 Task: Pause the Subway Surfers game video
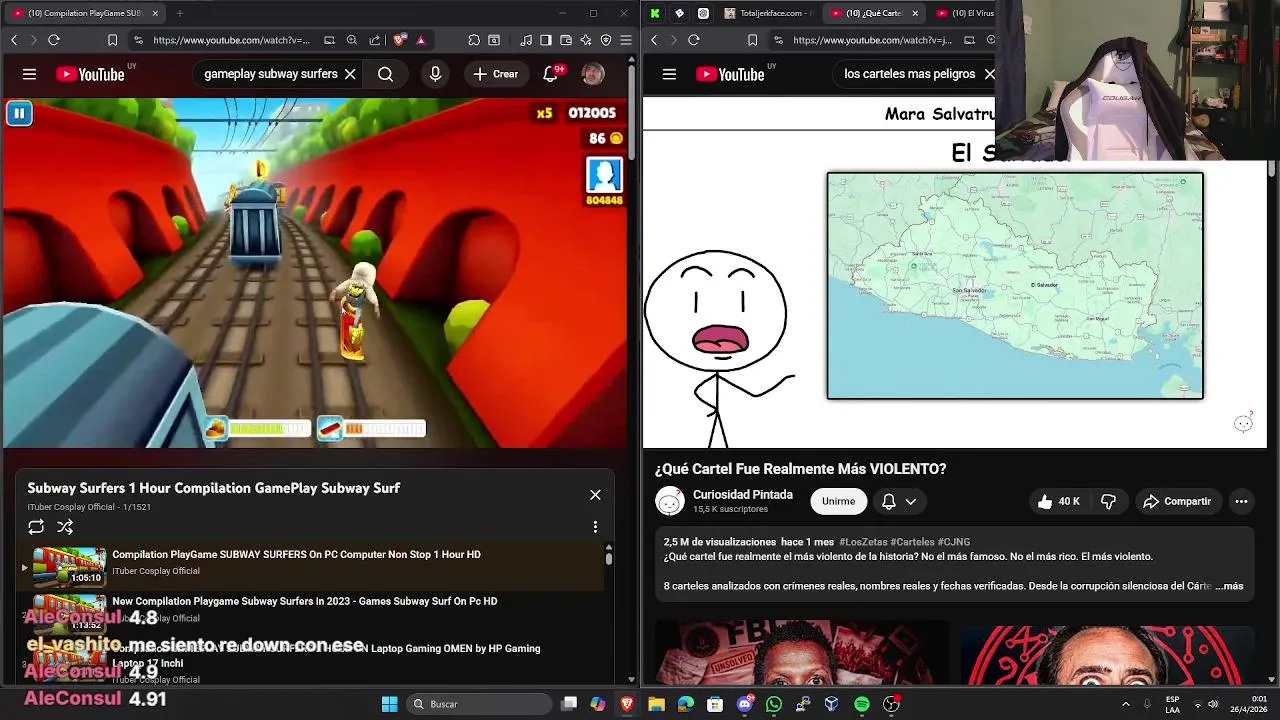[19, 113]
